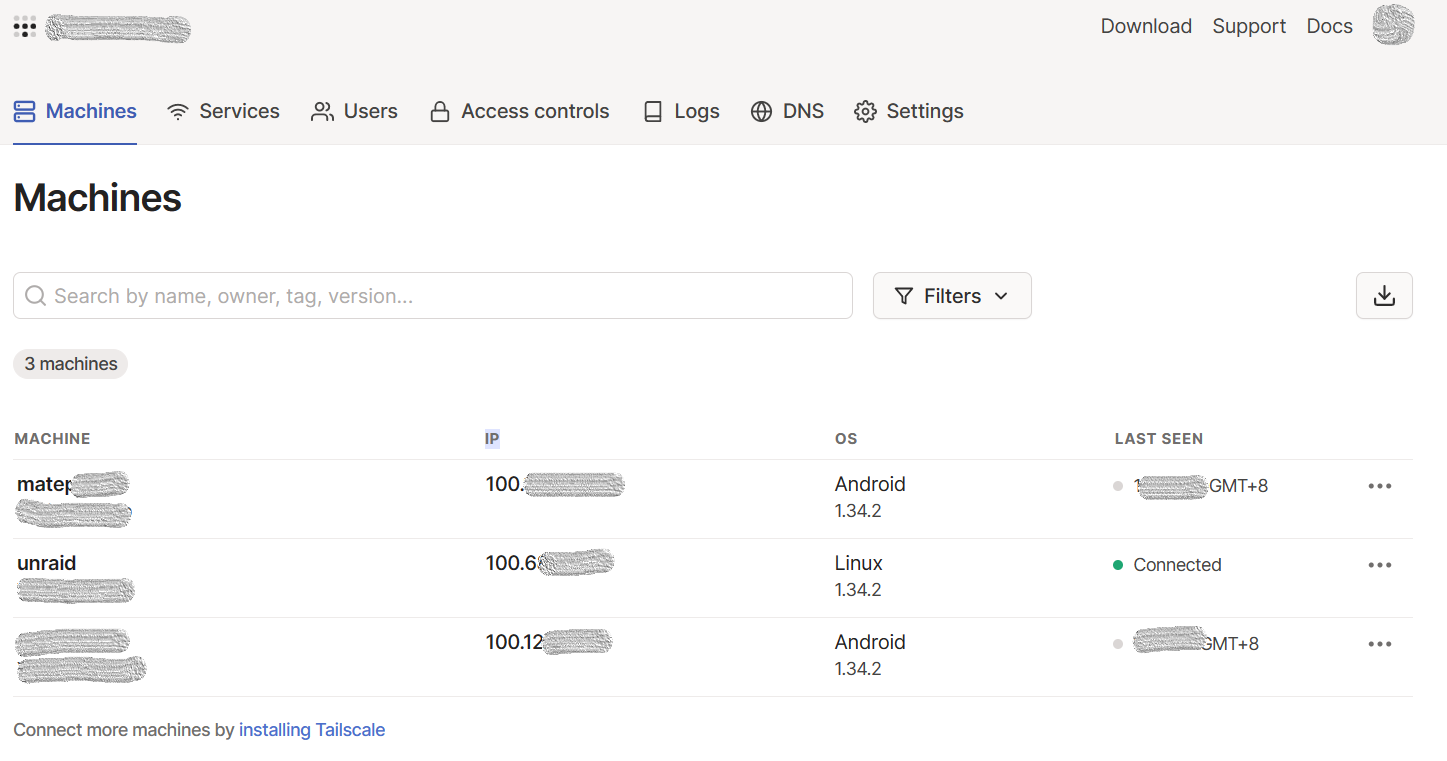Screen dimensions: 1447x761
Task: Click the Download link in header
Action: pos(1146,26)
